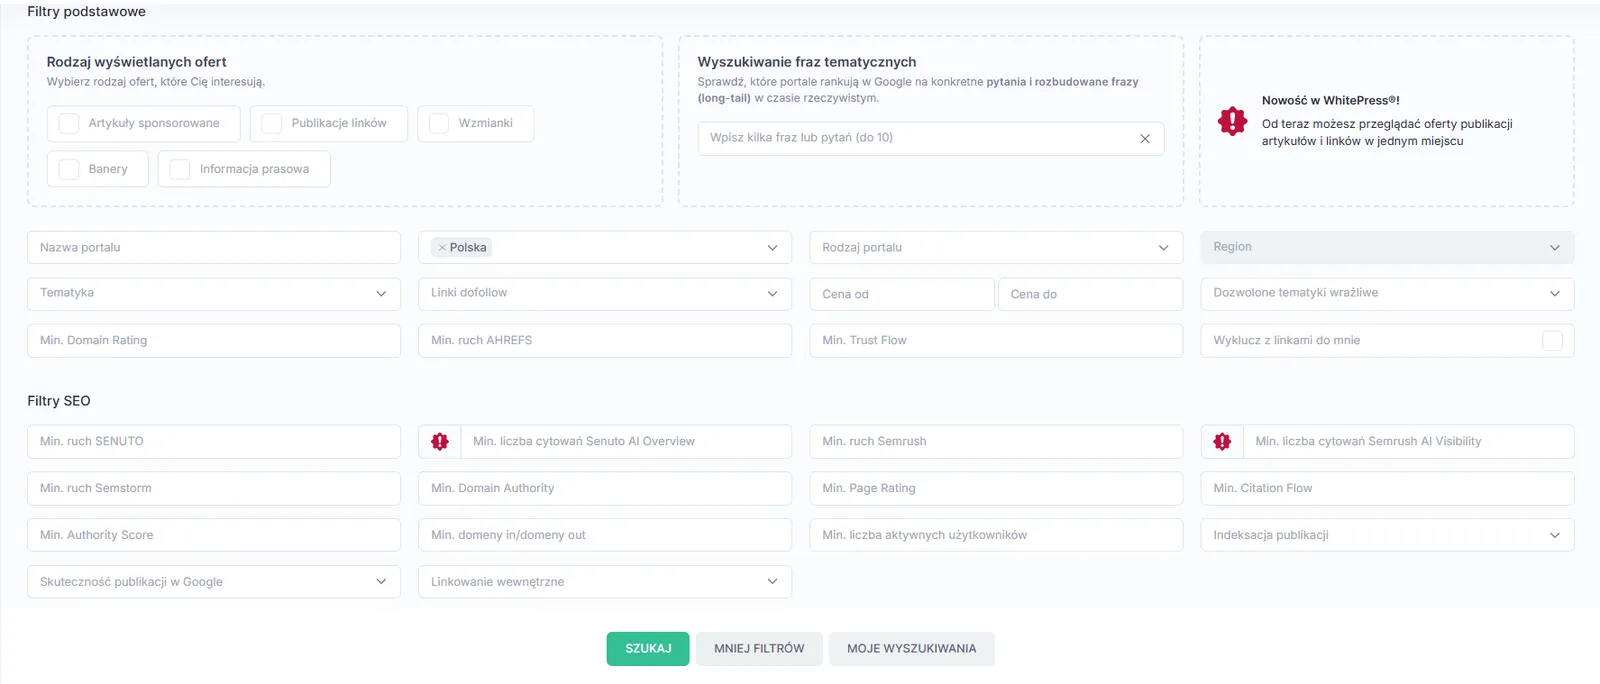Screen dimensions: 1600x684
Task: Clear the phrase search with the X icon
Action: pos(1145,138)
